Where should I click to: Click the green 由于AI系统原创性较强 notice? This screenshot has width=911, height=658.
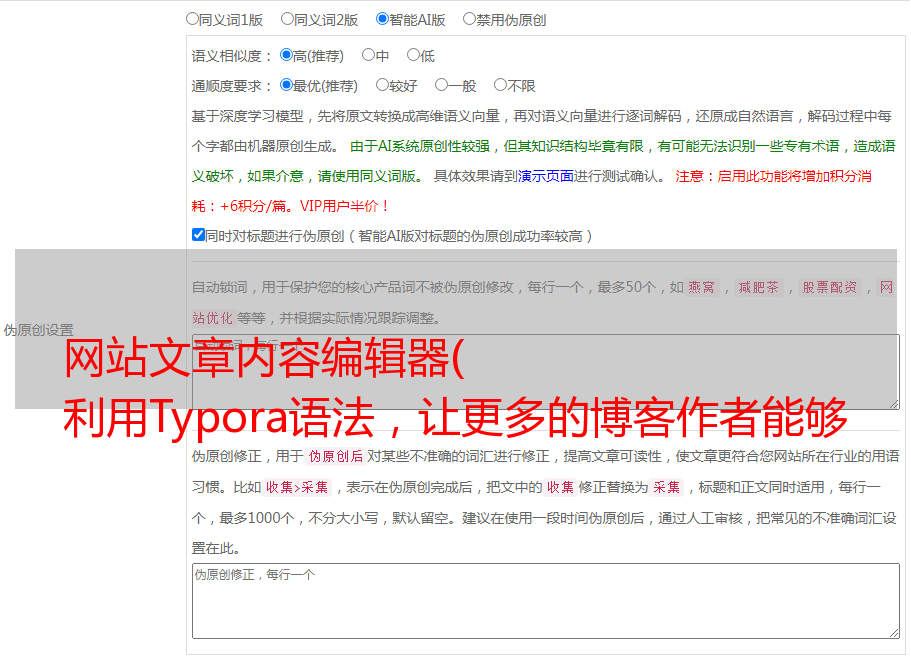[543, 161]
